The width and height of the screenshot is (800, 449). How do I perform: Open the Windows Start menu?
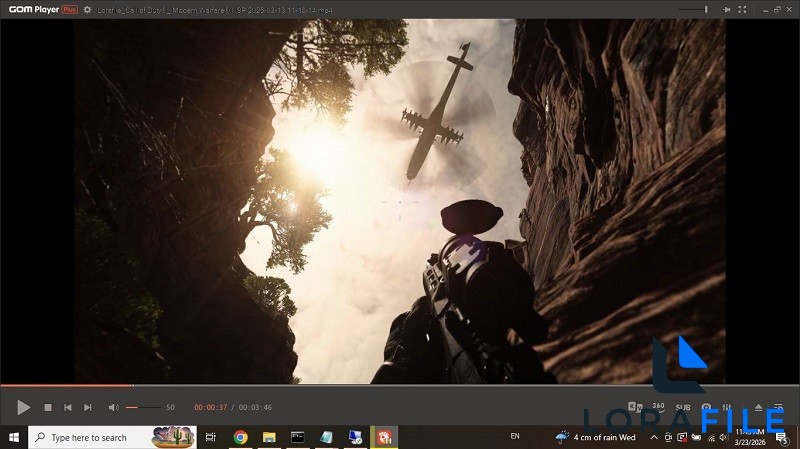tap(14, 437)
